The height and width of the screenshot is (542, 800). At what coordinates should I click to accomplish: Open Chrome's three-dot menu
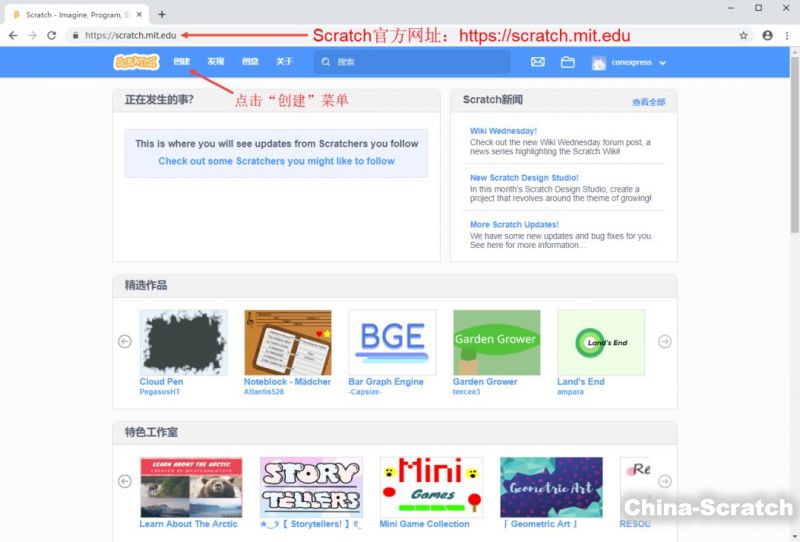787,35
